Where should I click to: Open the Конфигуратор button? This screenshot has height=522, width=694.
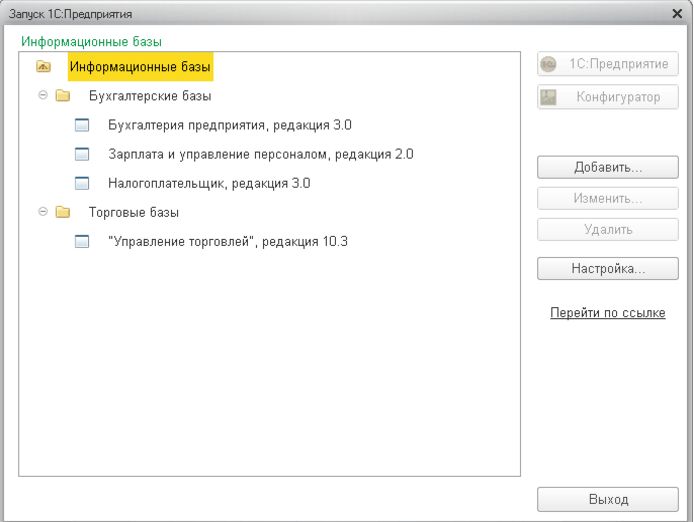click(x=608, y=97)
